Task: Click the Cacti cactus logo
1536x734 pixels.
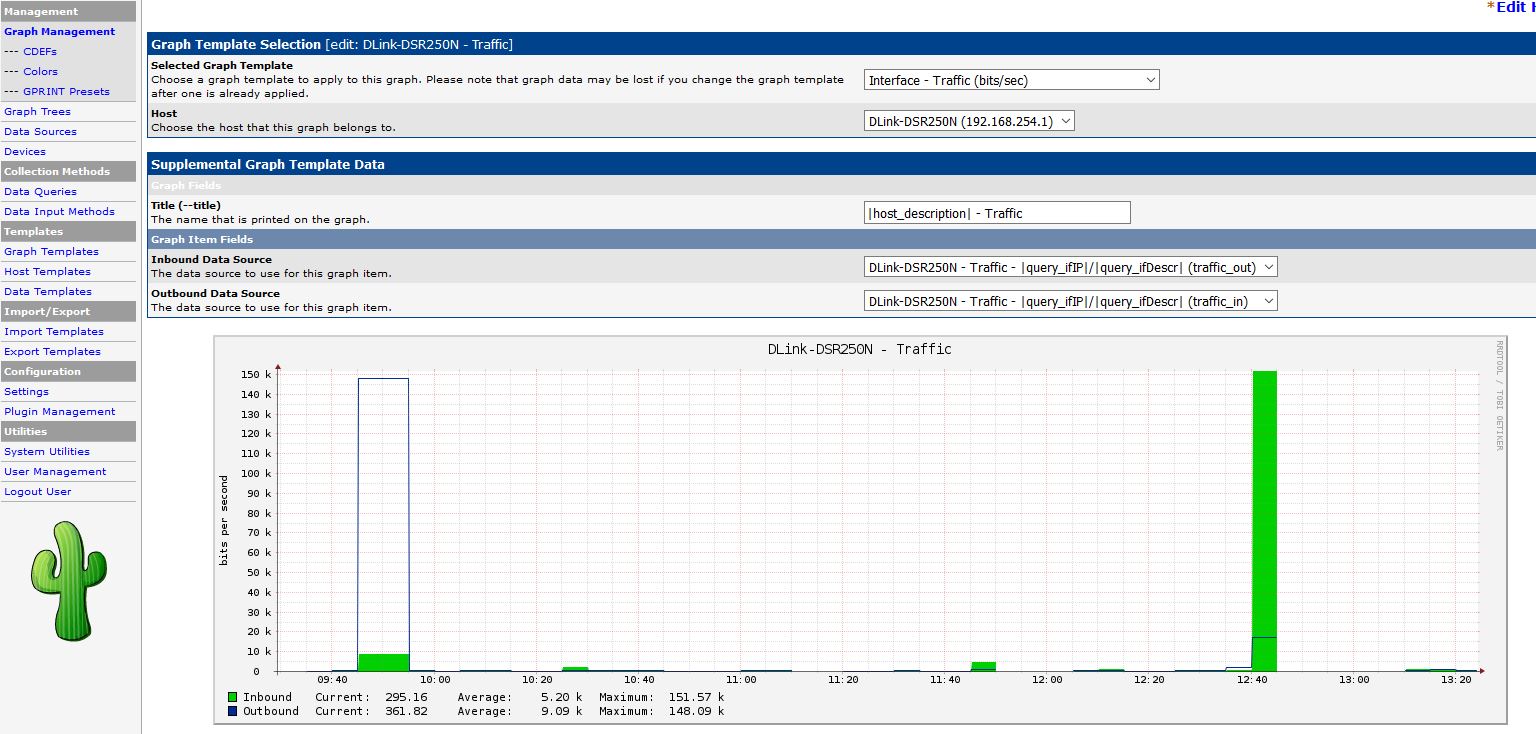Action: point(67,580)
